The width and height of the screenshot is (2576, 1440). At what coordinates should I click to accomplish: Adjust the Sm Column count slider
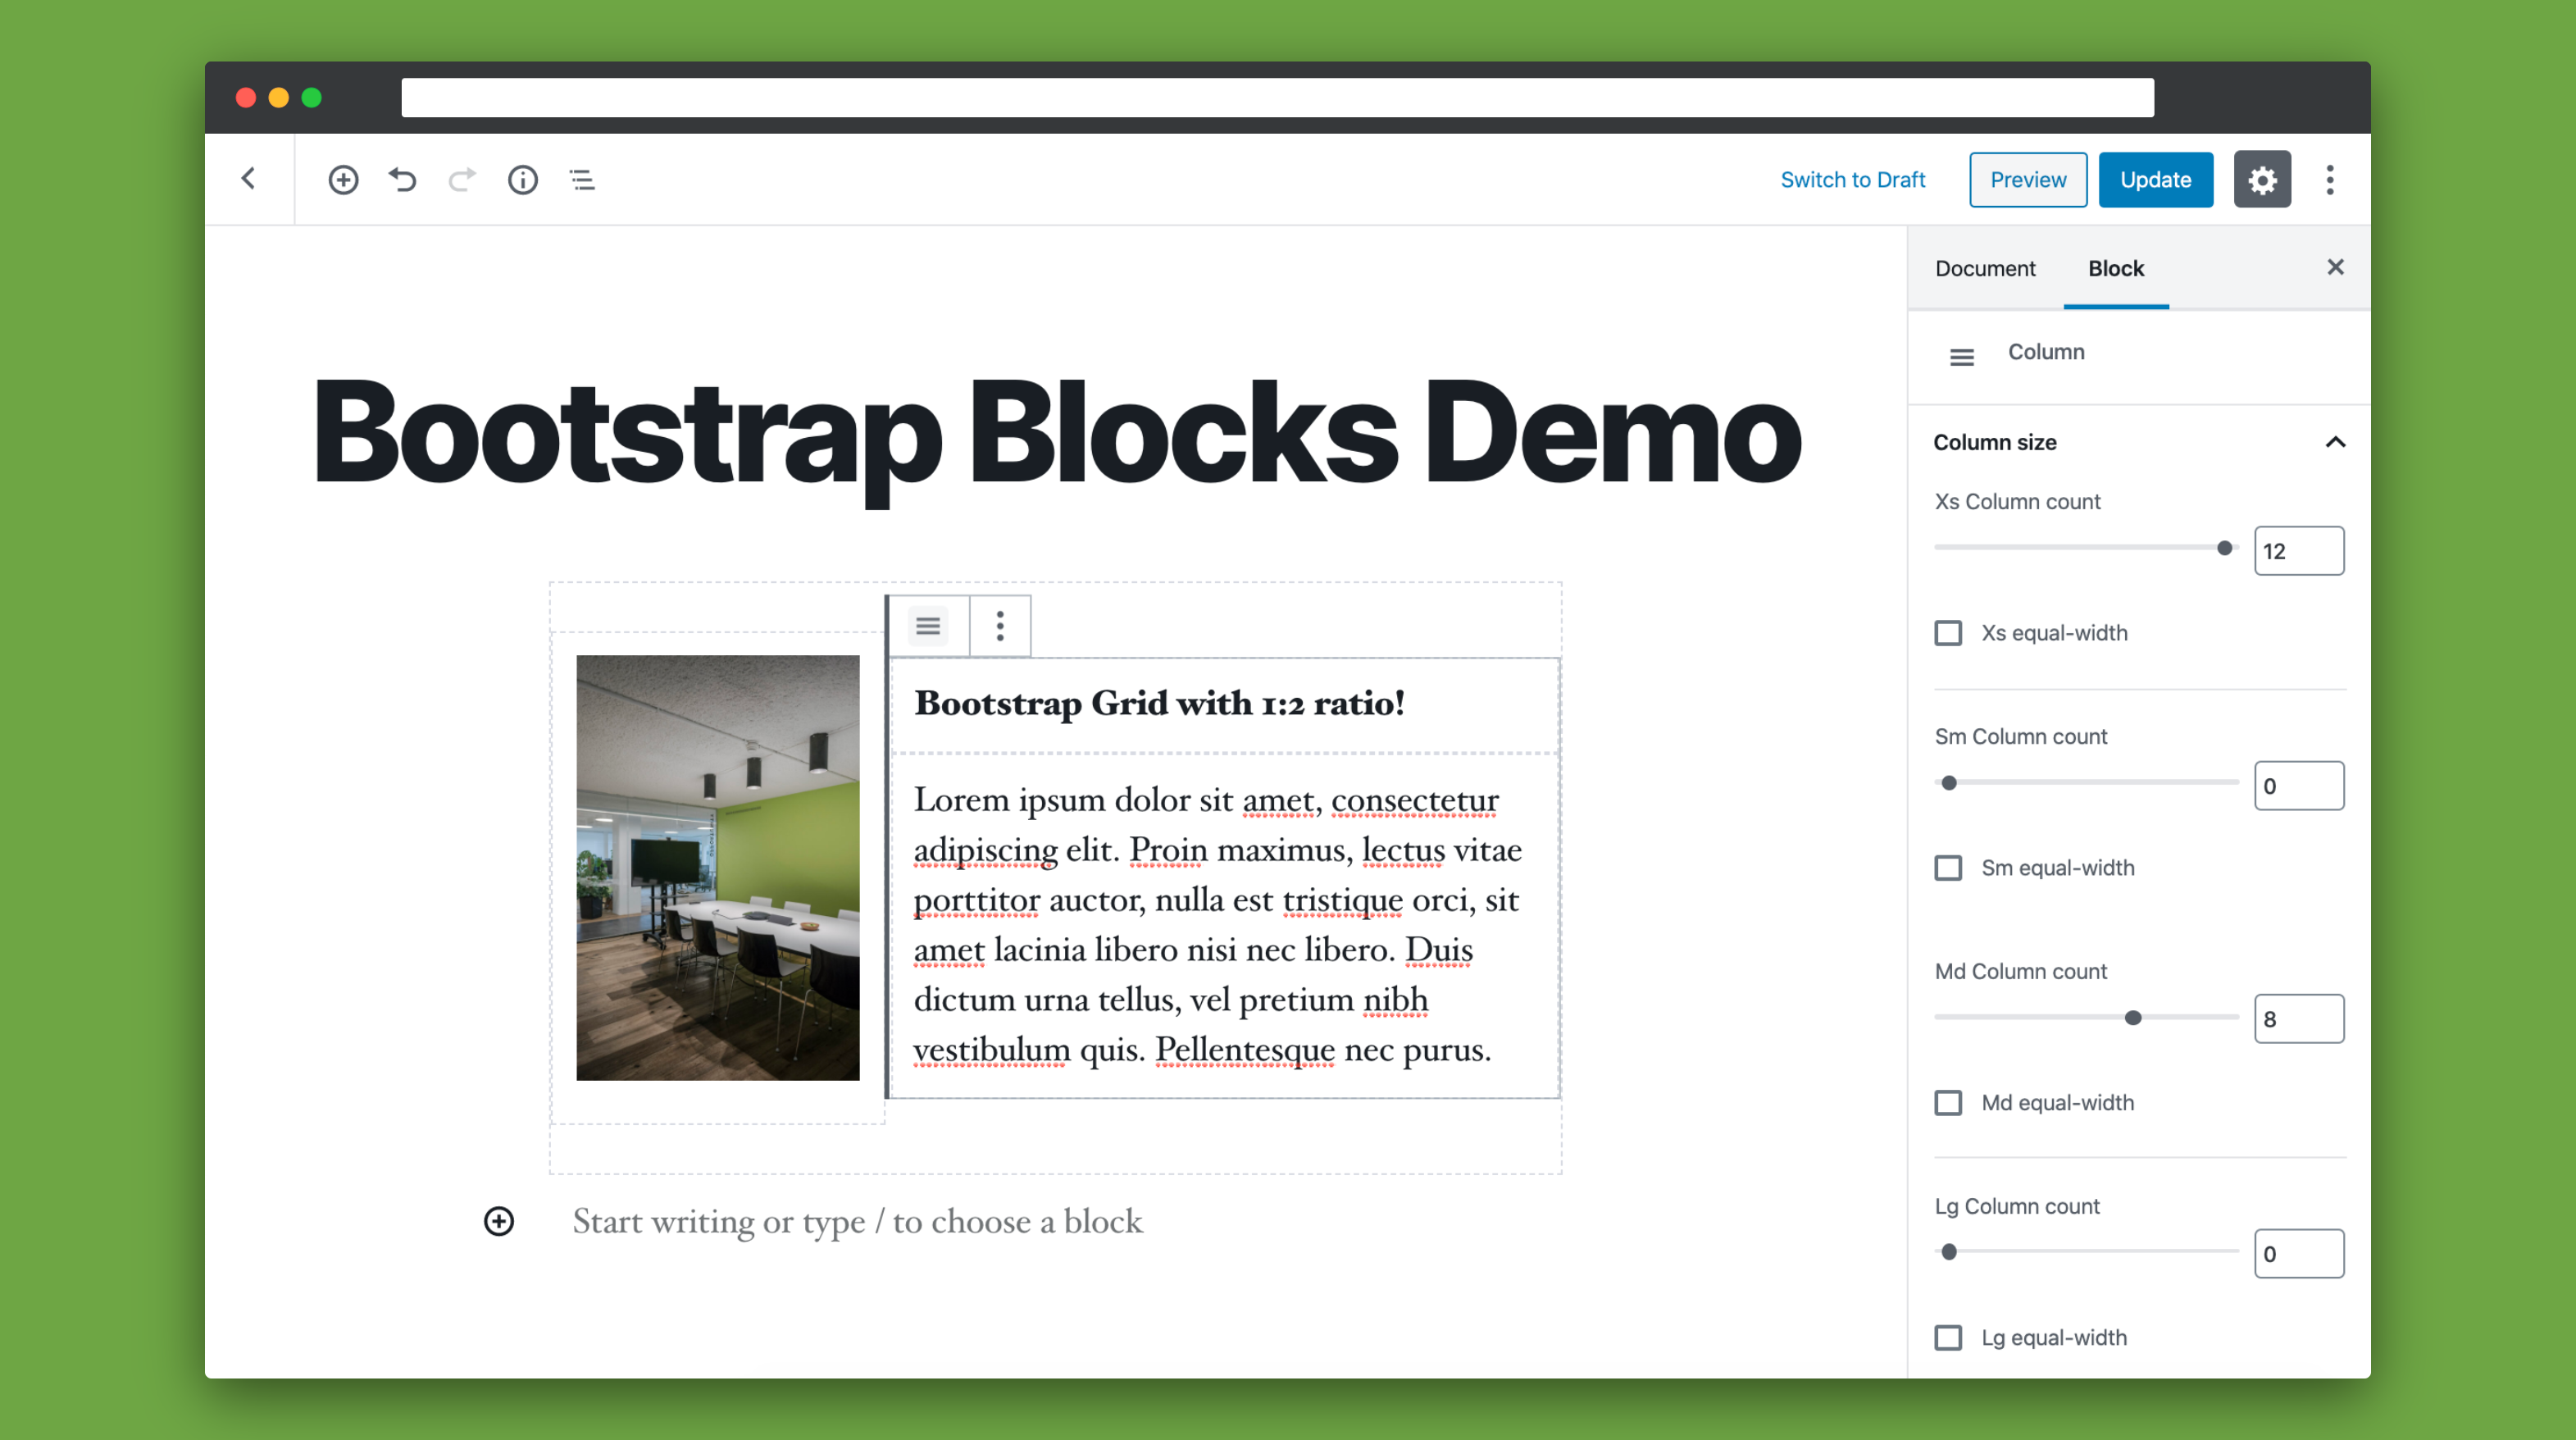[2086, 783]
